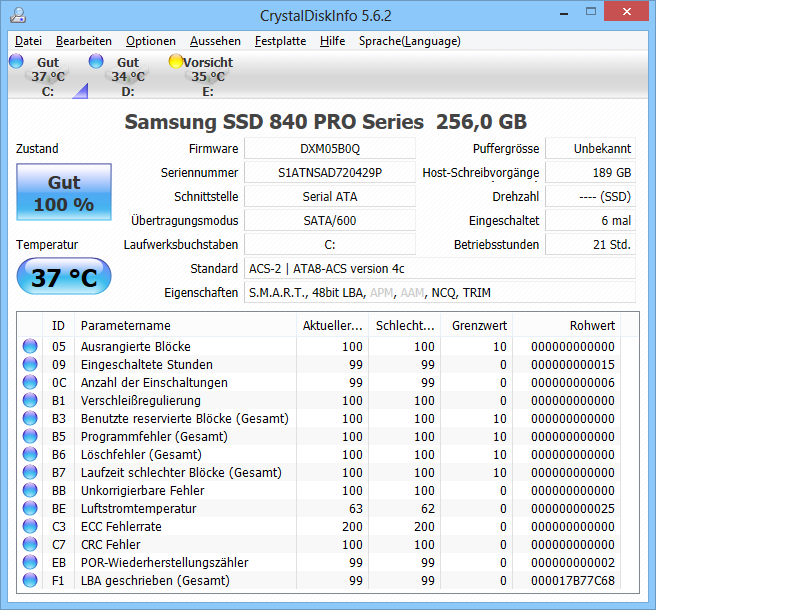Click the status orb for Unkorrigierbare Fehler

point(30,490)
